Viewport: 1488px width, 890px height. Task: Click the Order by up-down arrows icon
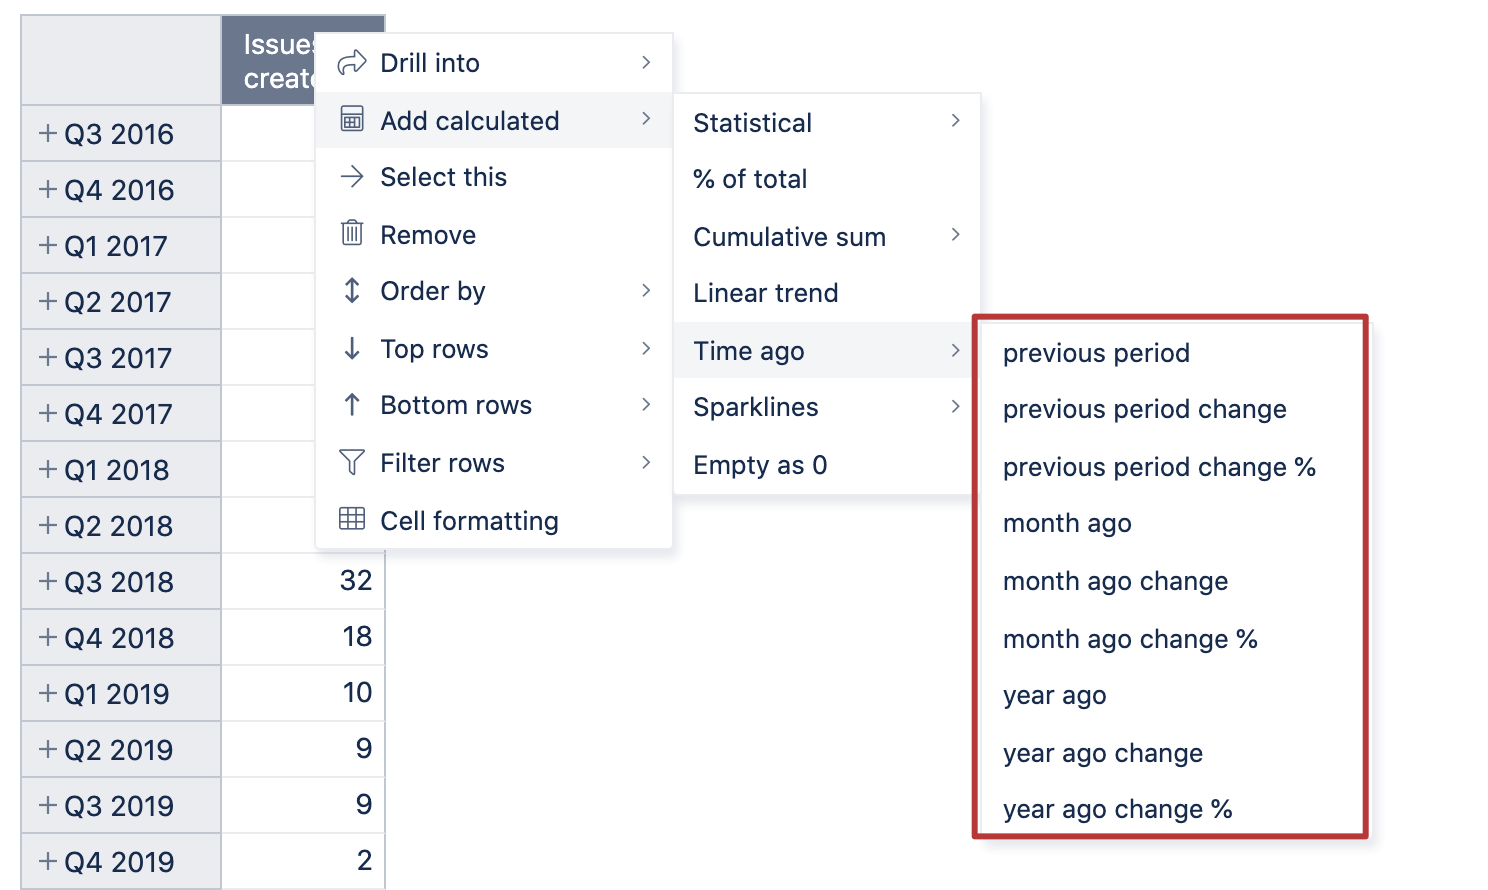[x=352, y=291]
